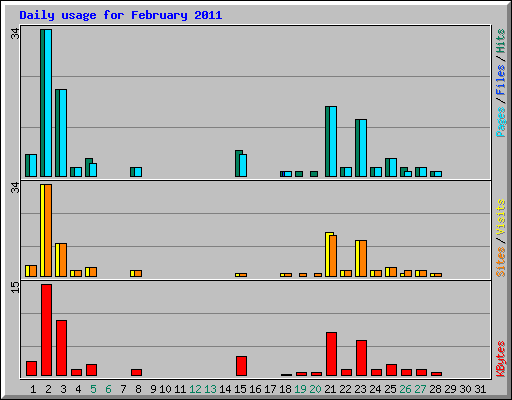Select the red KBytes bar for day 3
Viewport: 512px width, 400px height.
[x=62, y=348]
